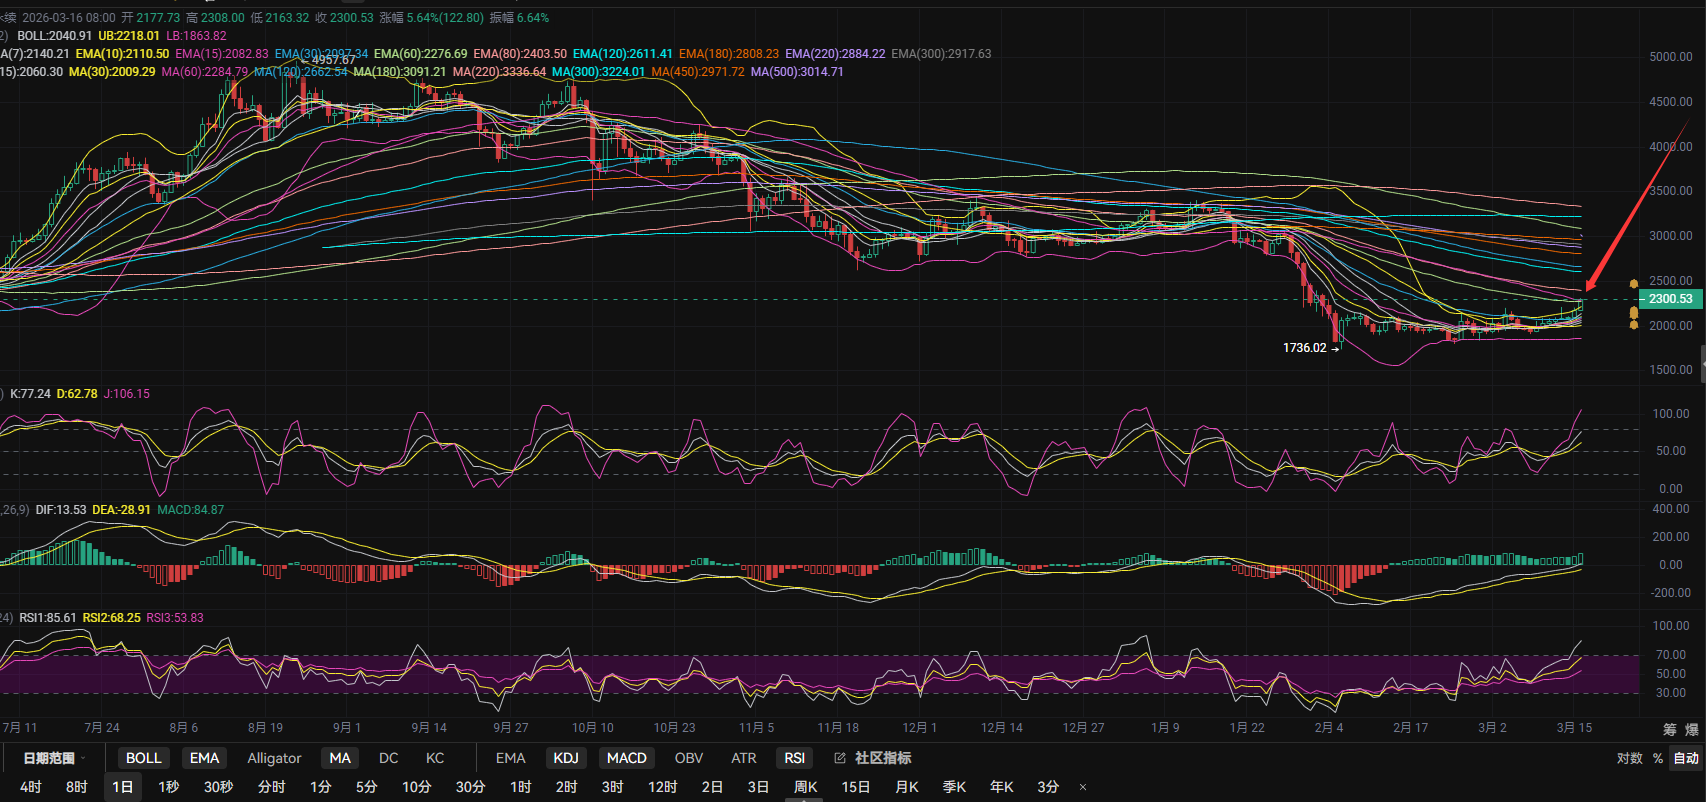
Task: Enable the OBV sub-indicator
Action: [x=688, y=758]
